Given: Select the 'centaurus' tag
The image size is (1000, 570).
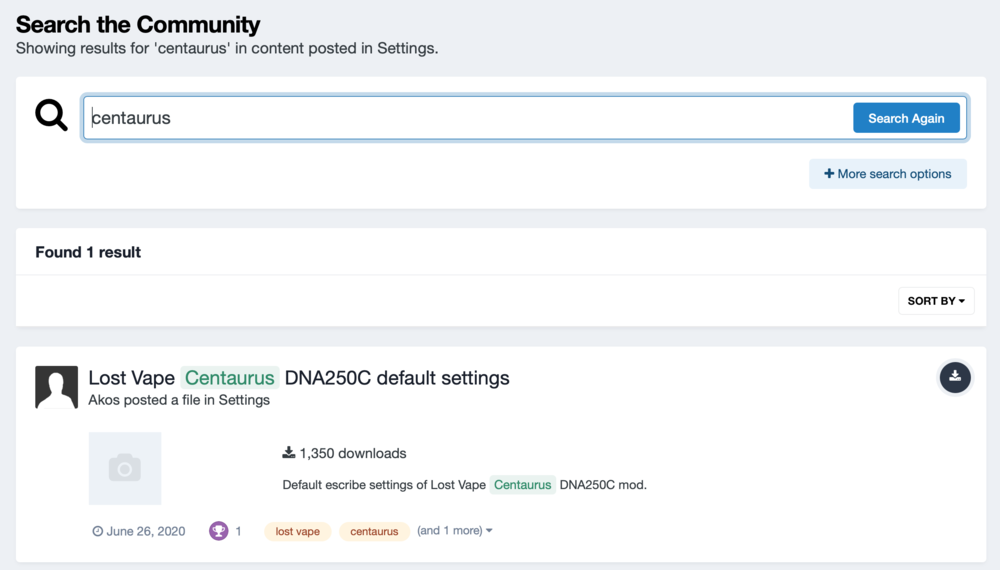Looking at the screenshot, I should [374, 531].
